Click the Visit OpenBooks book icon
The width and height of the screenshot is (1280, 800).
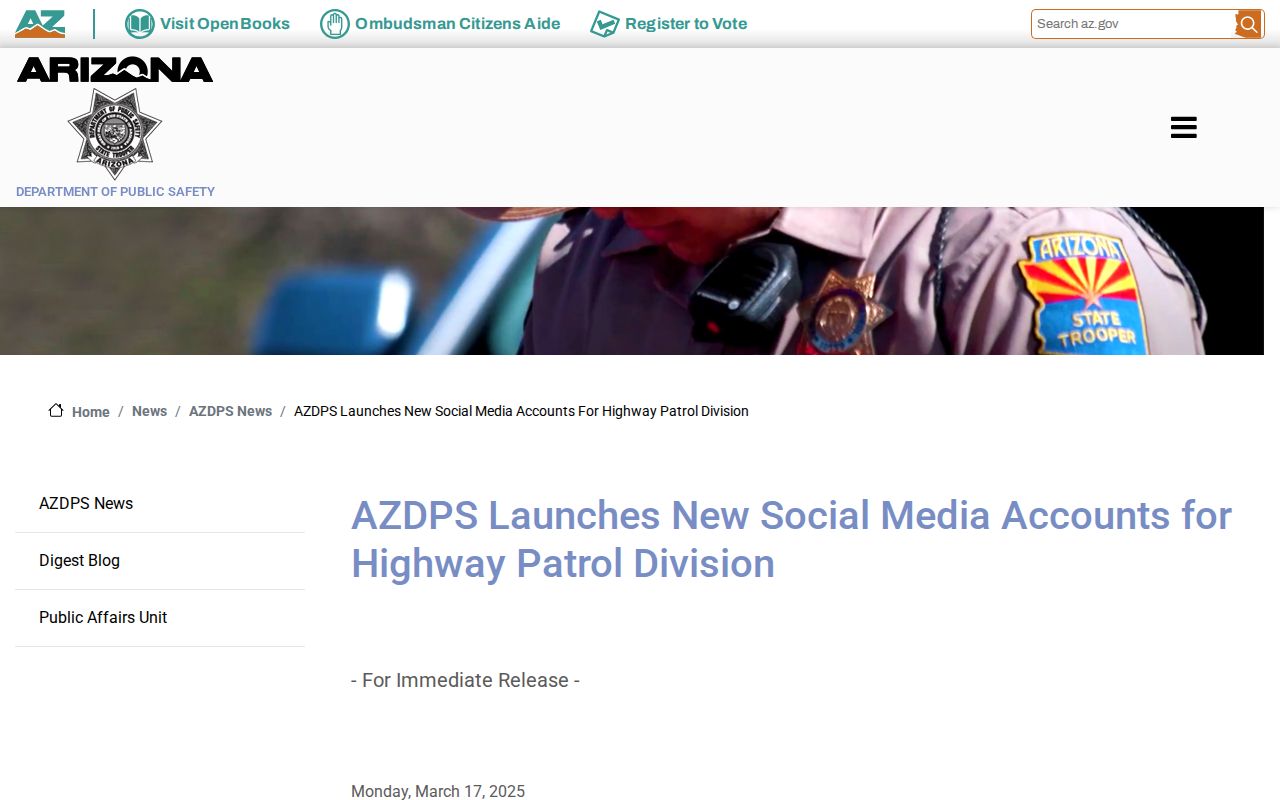pos(140,24)
